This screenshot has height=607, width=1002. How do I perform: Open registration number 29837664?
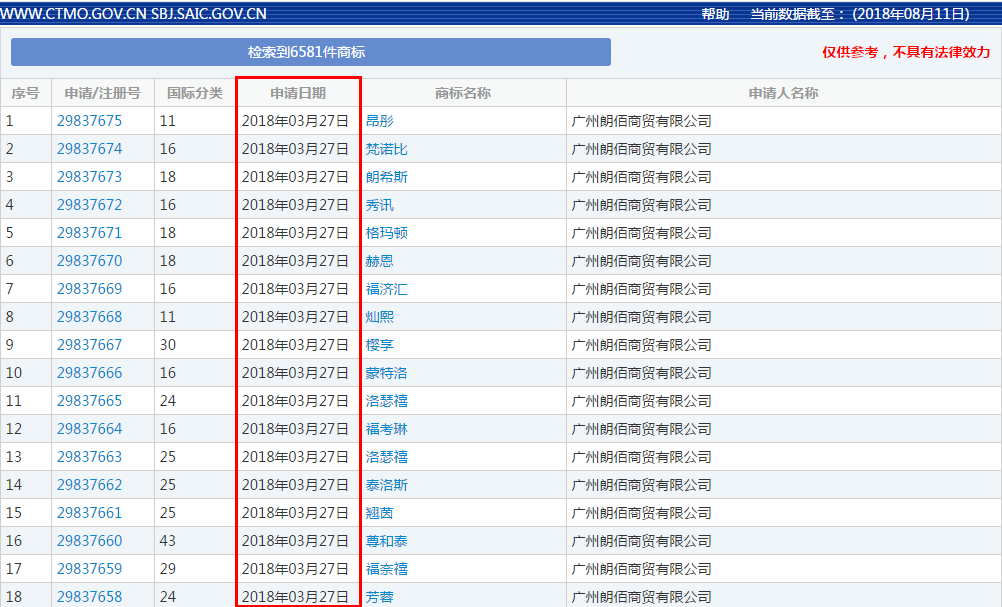pyautogui.click(x=89, y=429)
